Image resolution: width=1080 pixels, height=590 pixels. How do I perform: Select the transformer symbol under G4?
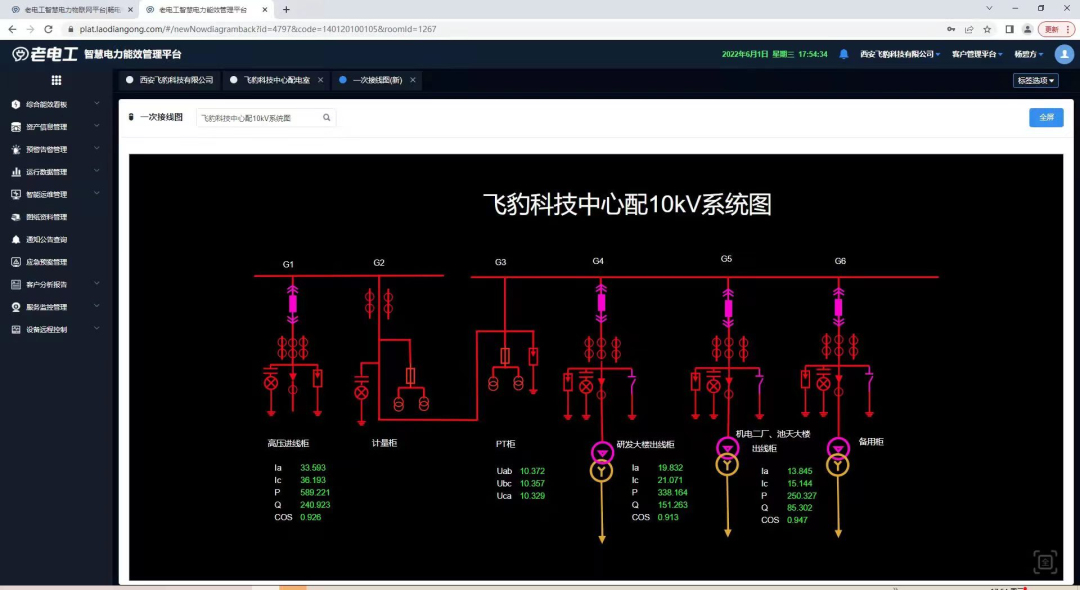[601, 461]
